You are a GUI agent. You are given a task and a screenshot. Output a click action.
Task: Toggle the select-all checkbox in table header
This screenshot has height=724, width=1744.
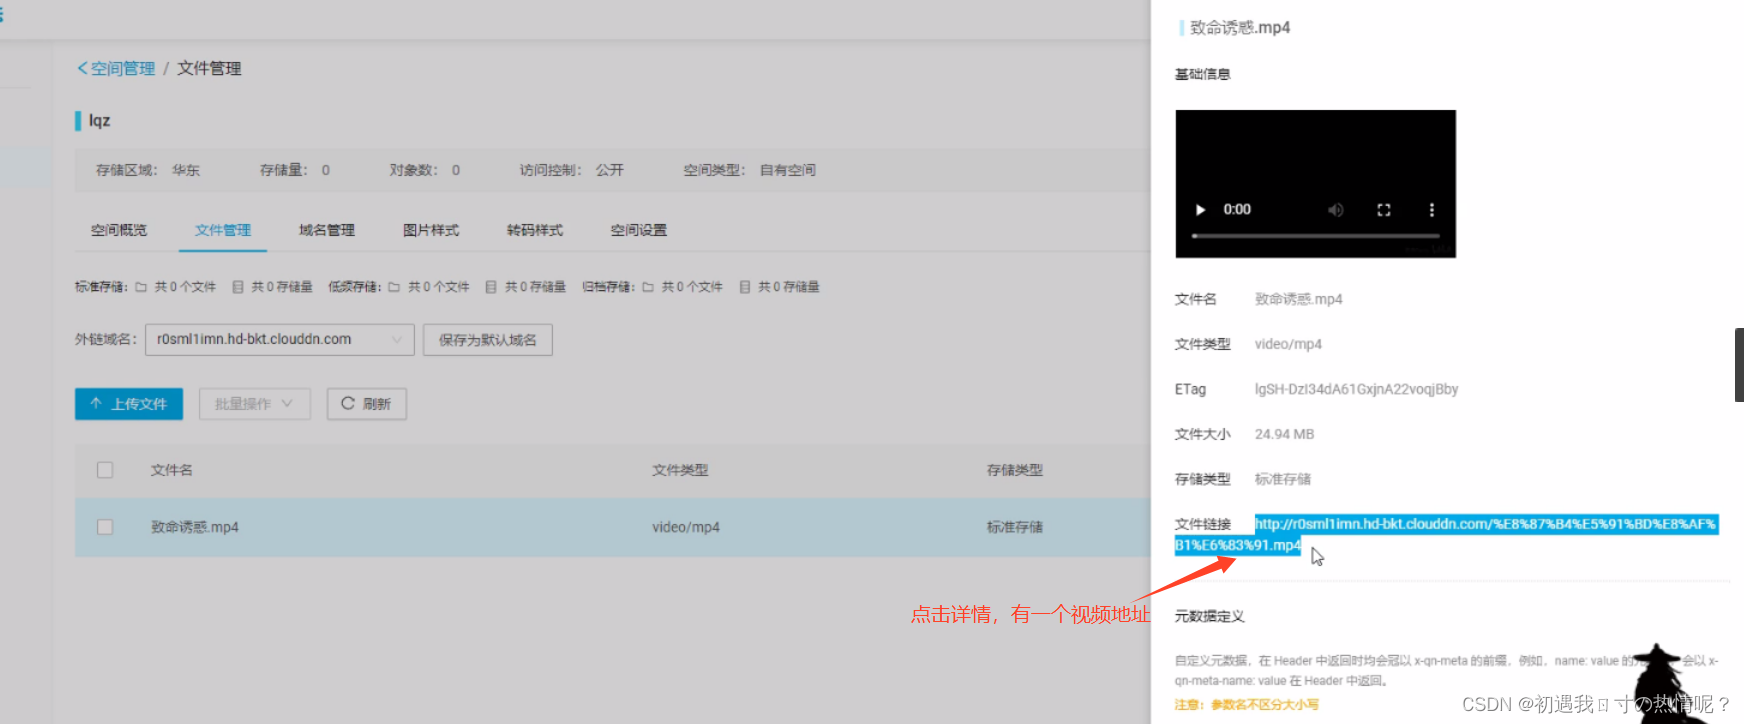(x=105, y=470)
